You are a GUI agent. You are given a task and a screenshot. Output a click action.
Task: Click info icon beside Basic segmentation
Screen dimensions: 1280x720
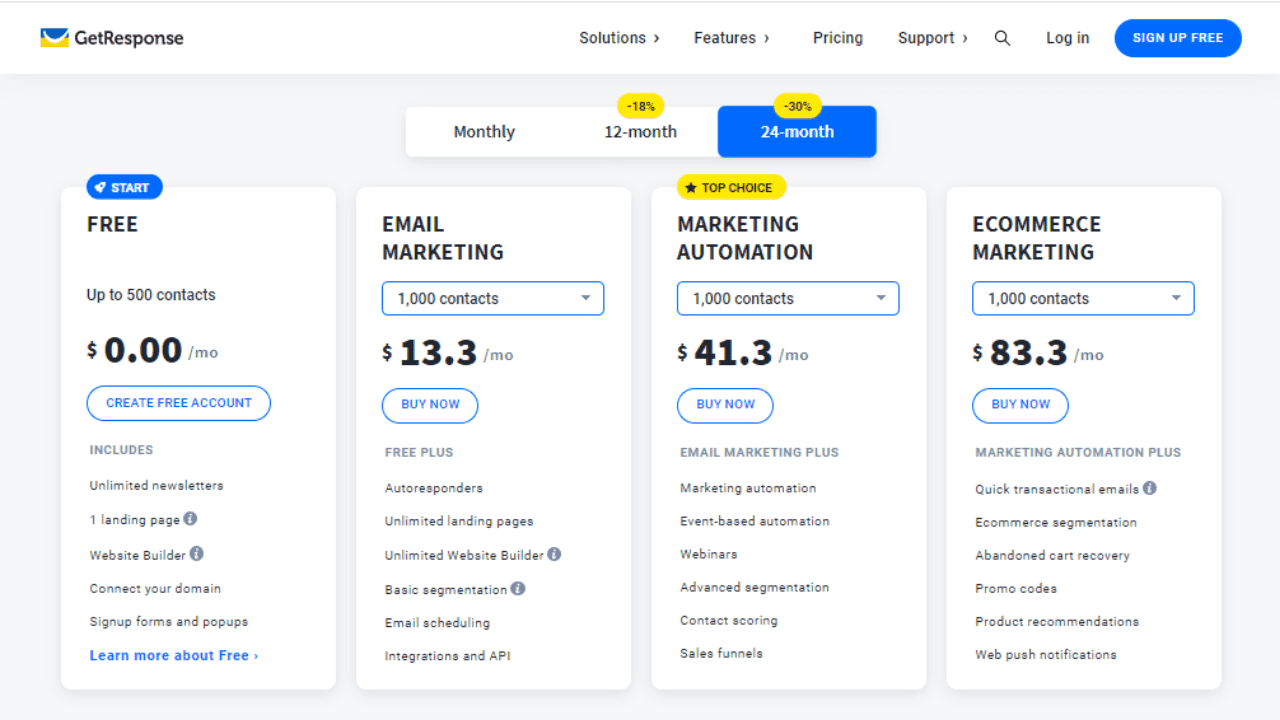[518, 588]
